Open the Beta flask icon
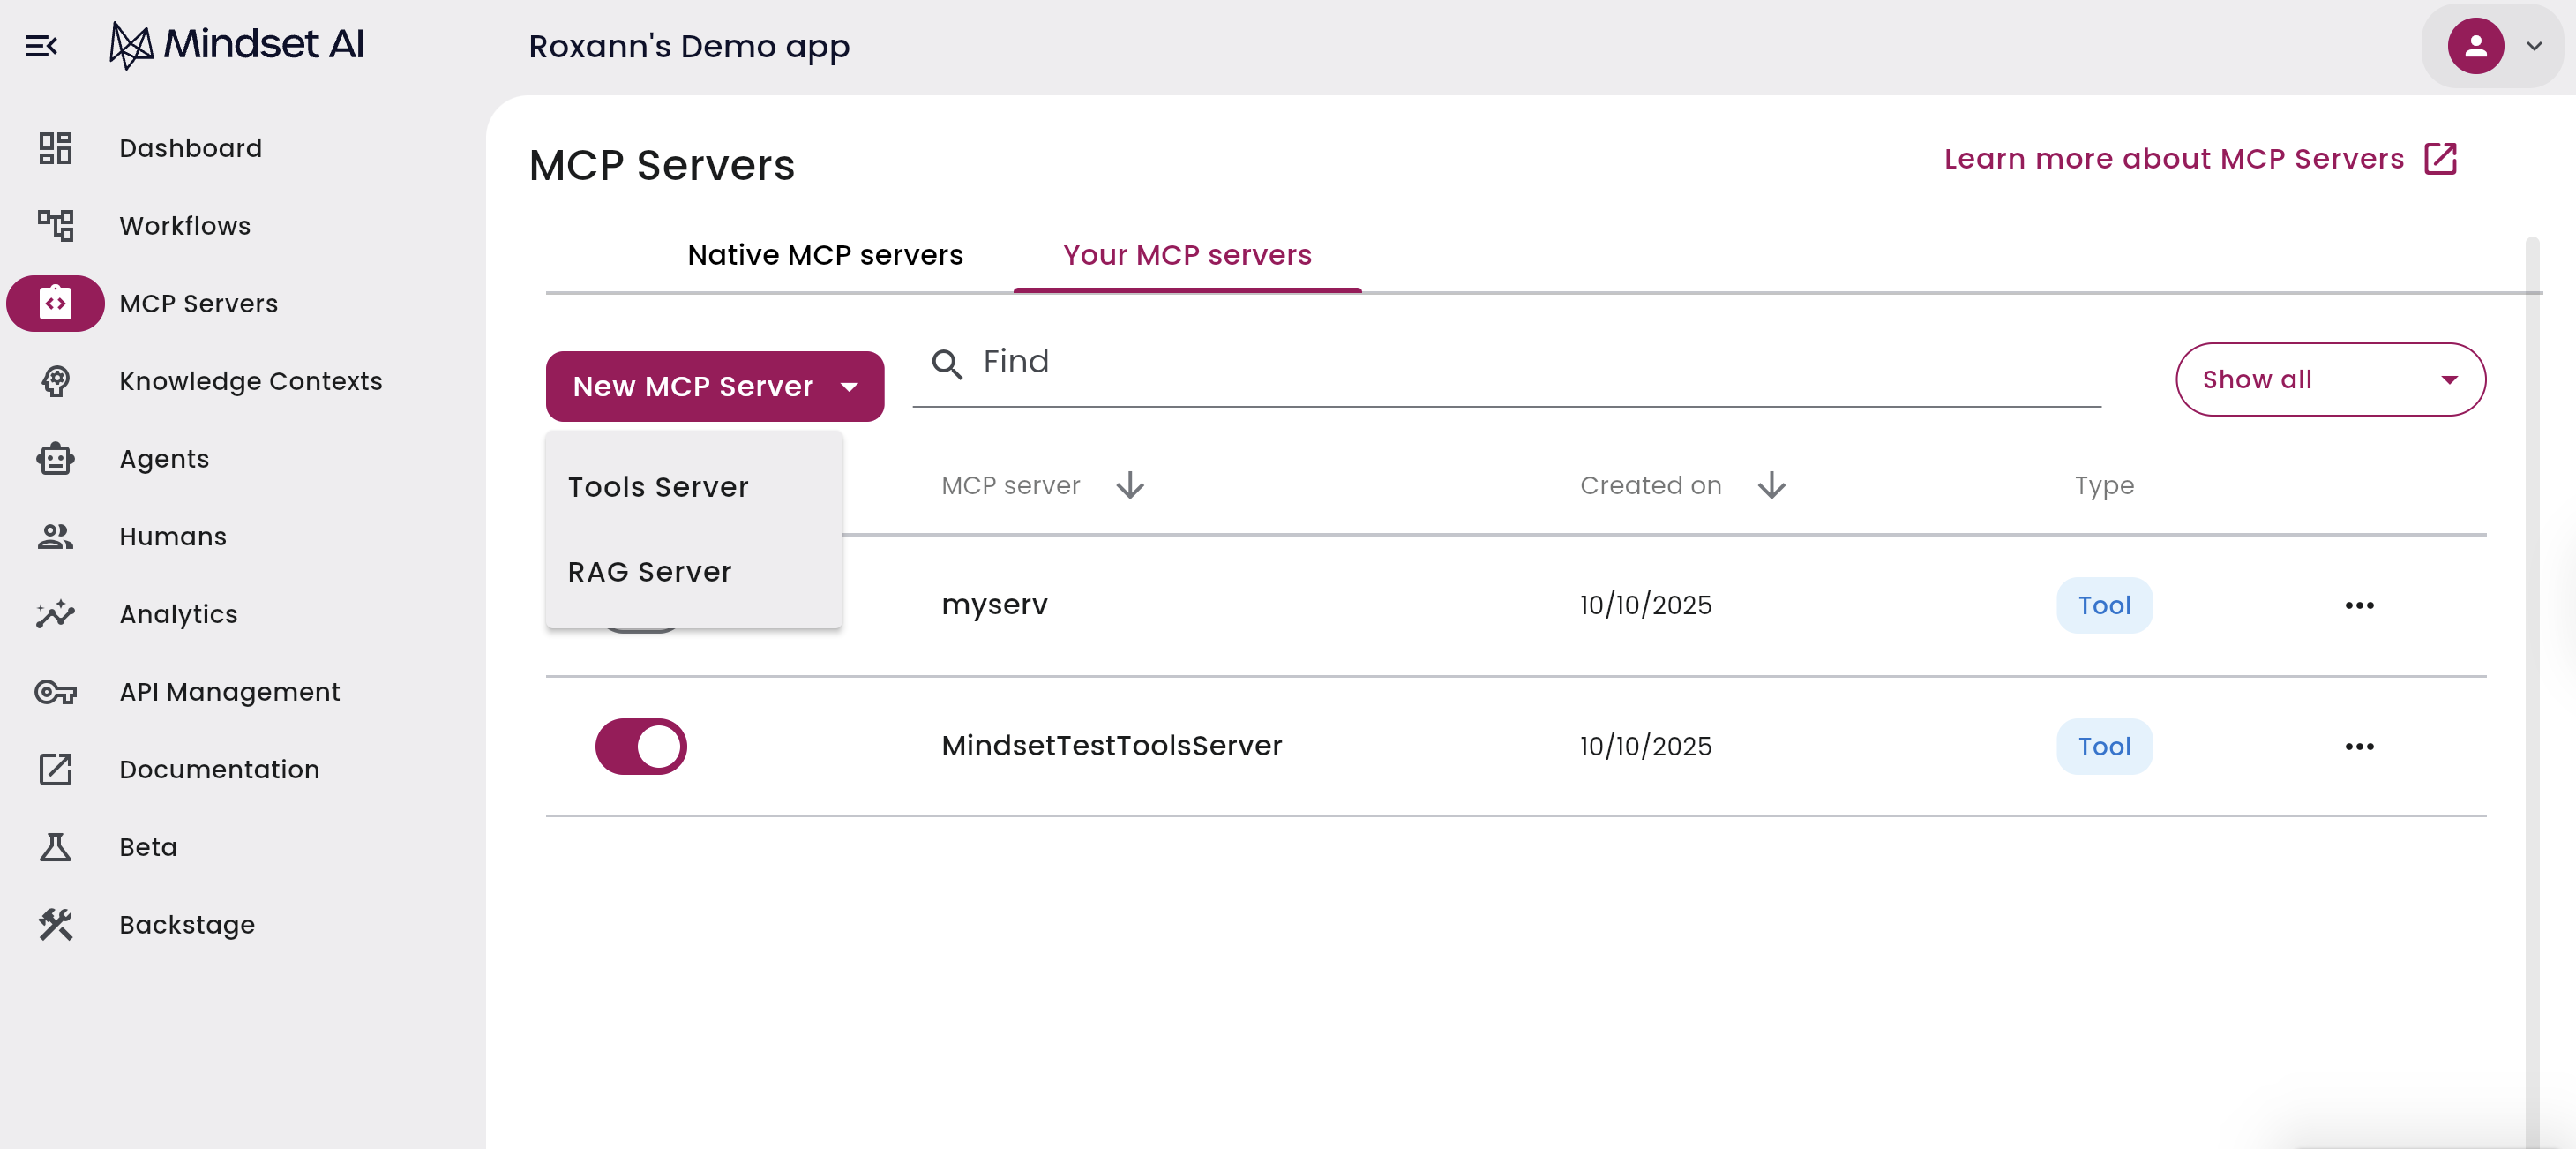Image resolution: width=2576 pixels, height=1149 pixels. pyautogui.click(x=55, y=847)
